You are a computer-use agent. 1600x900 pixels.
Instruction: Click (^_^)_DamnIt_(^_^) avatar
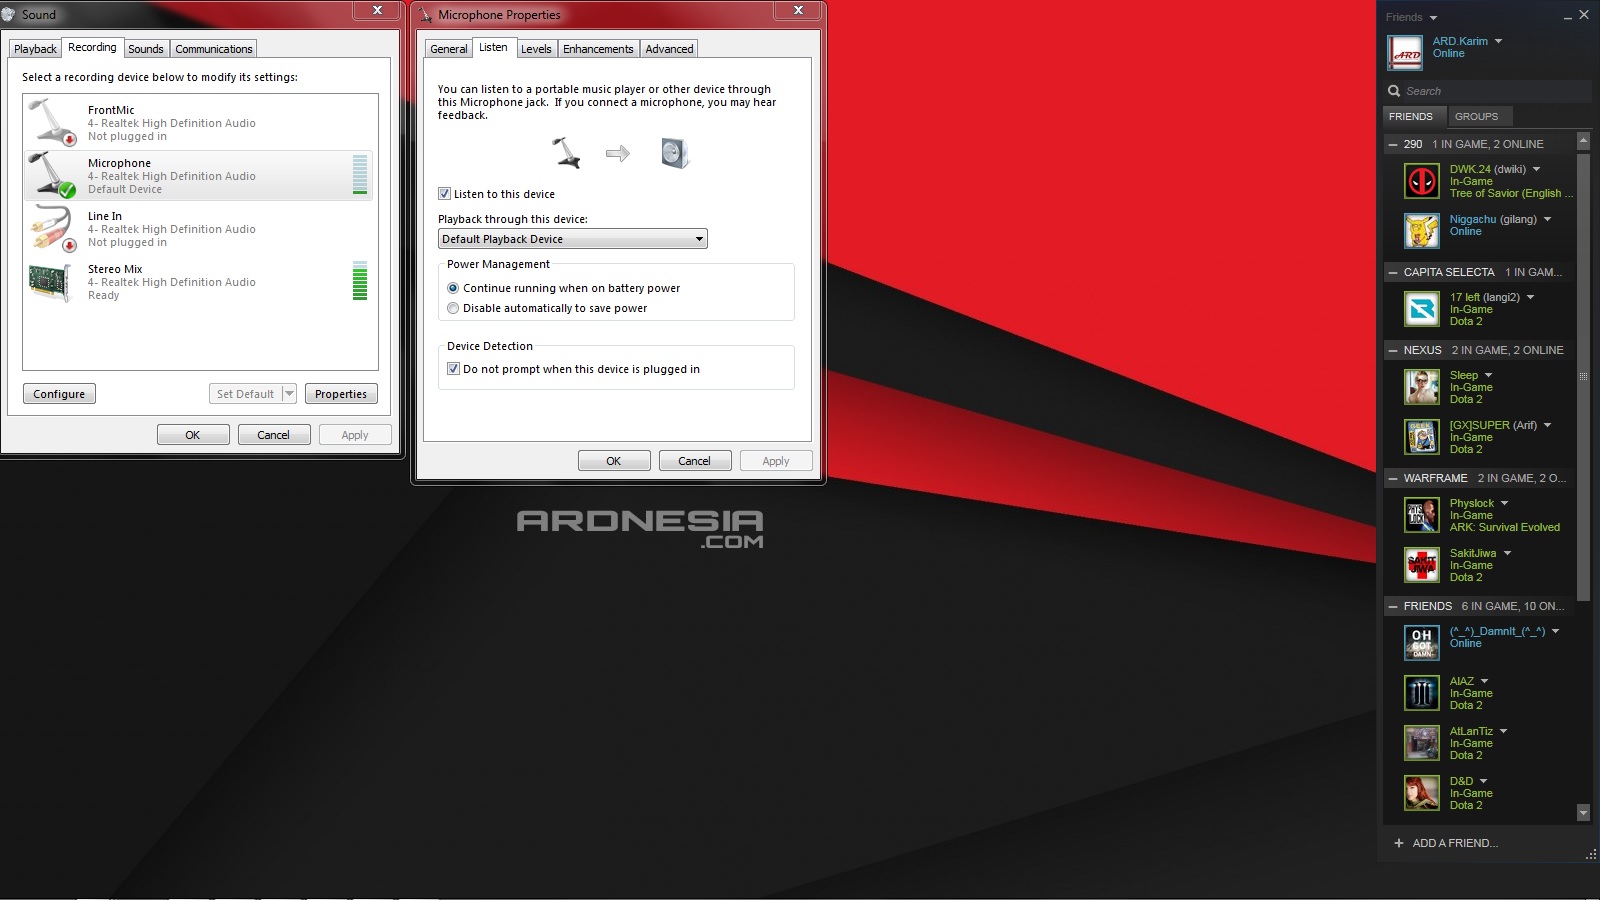pyautogui.click(x=1422, y=643)
